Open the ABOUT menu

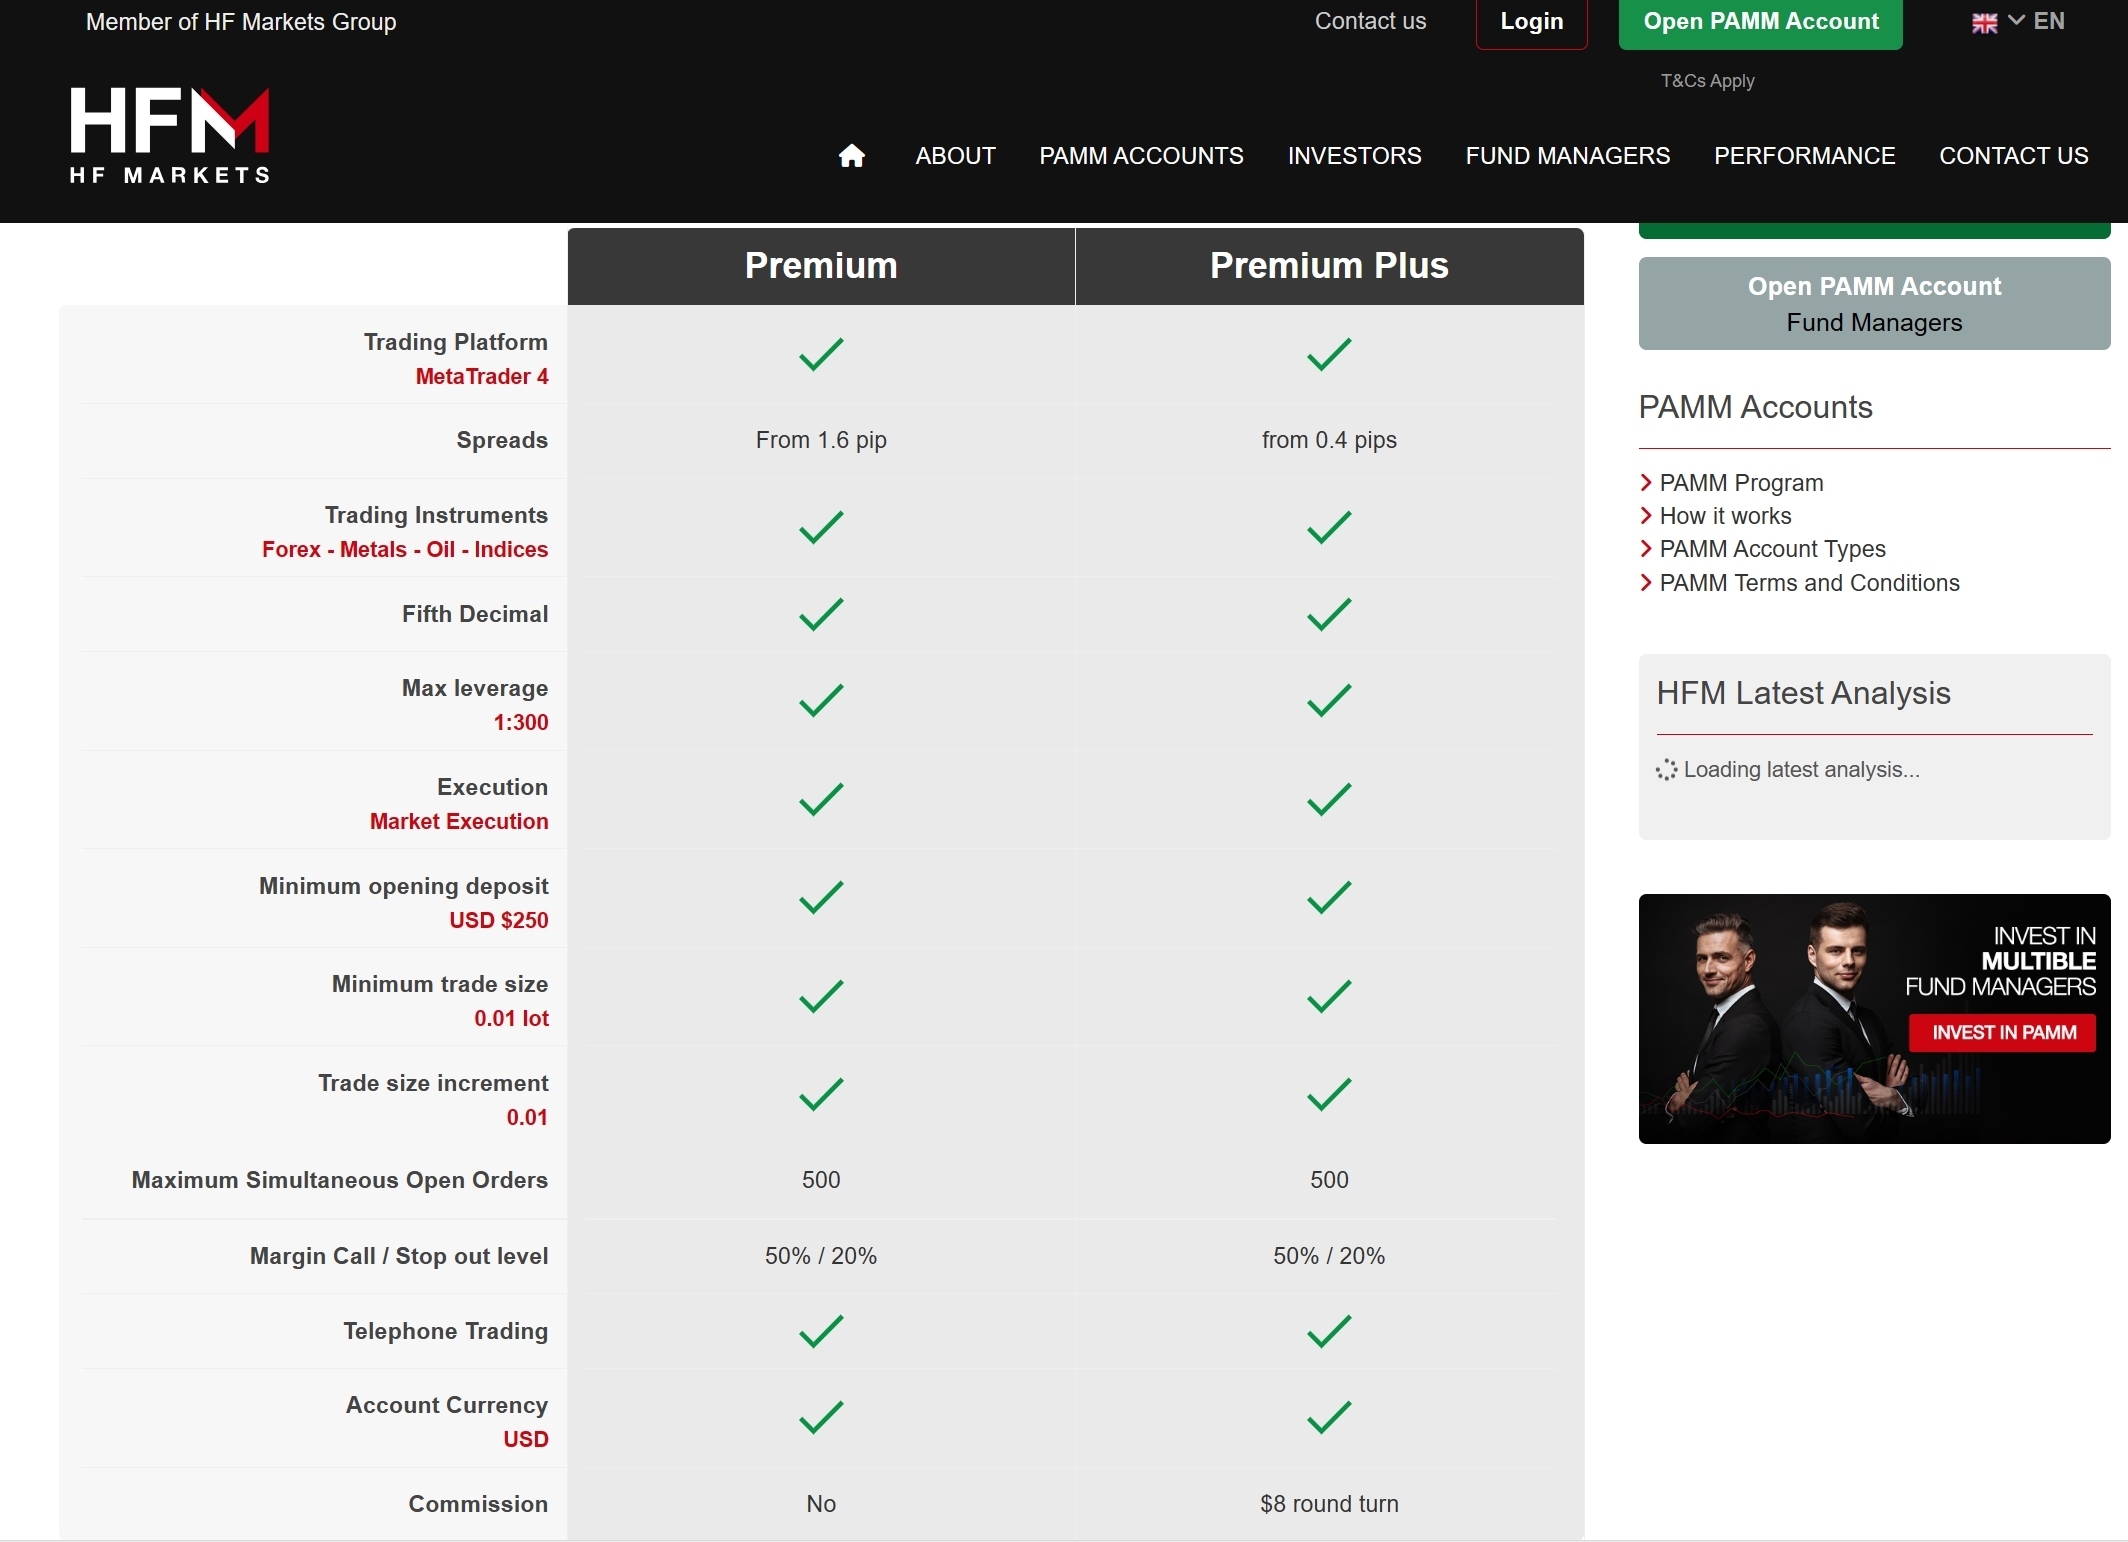pos(955,156)
